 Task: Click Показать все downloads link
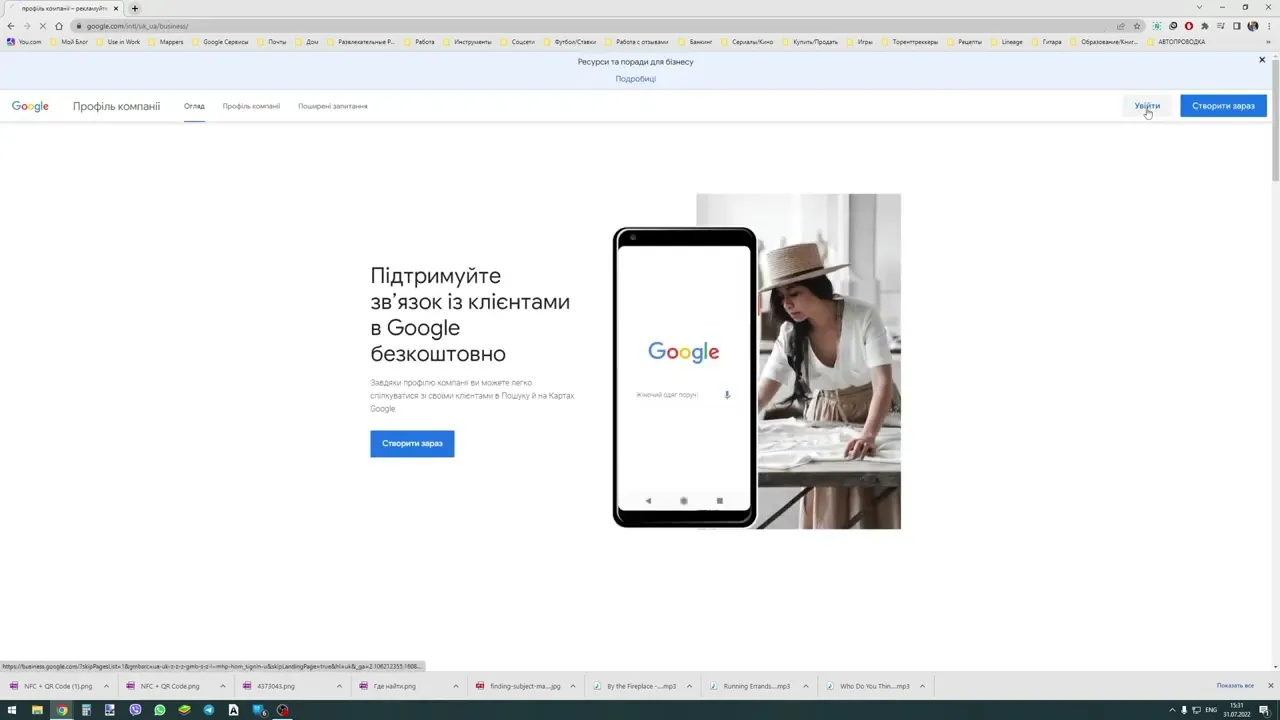1235,686
